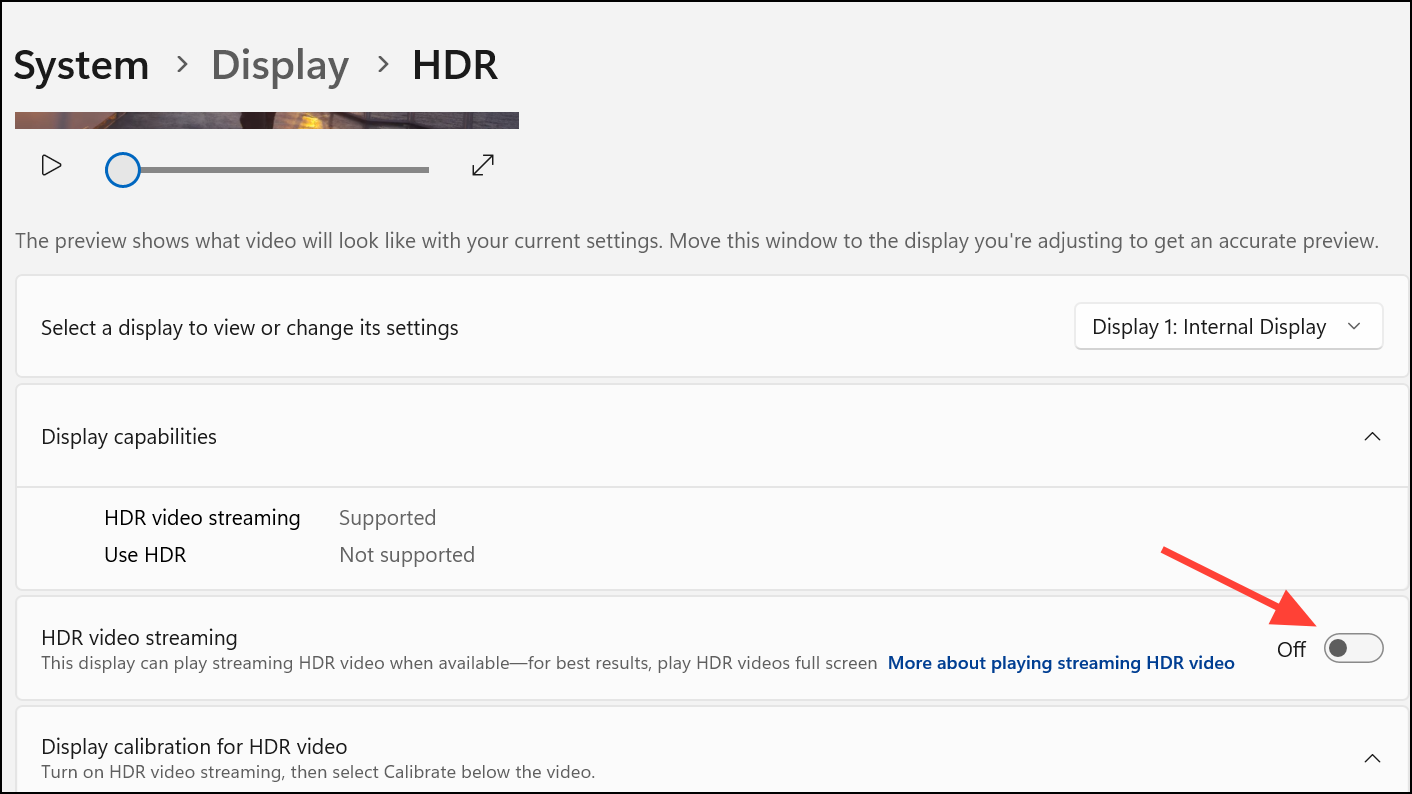Collapse the Display capabilities section
The width and height of the screenshot is (1412, 794).
coord(1373,437)
